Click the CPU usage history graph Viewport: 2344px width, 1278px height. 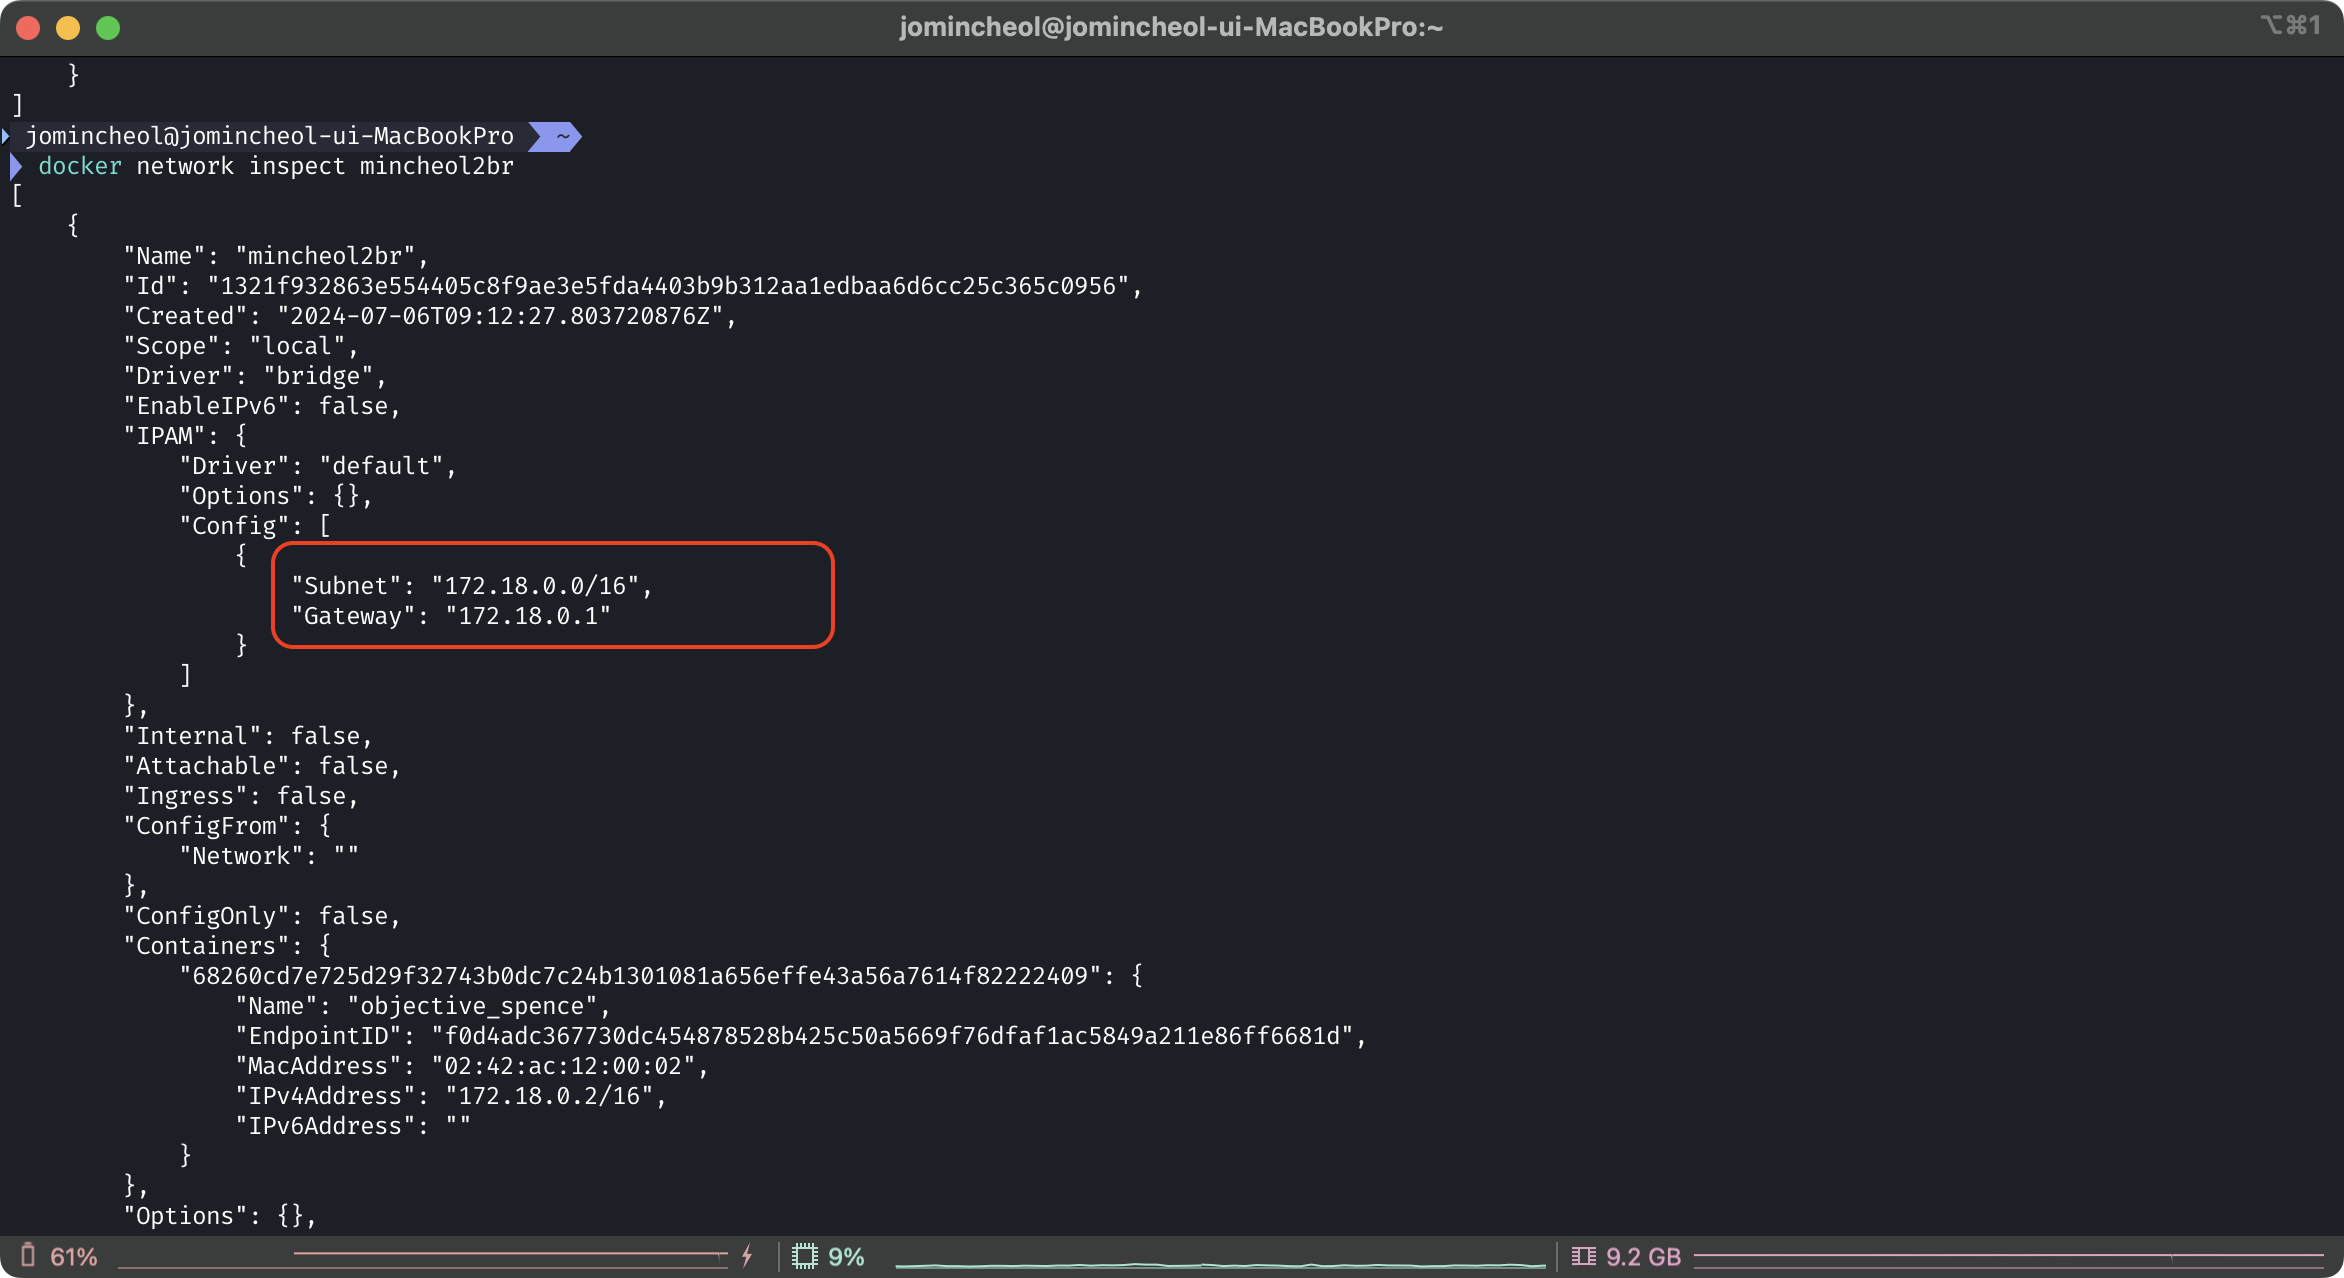[1220, 1263]
